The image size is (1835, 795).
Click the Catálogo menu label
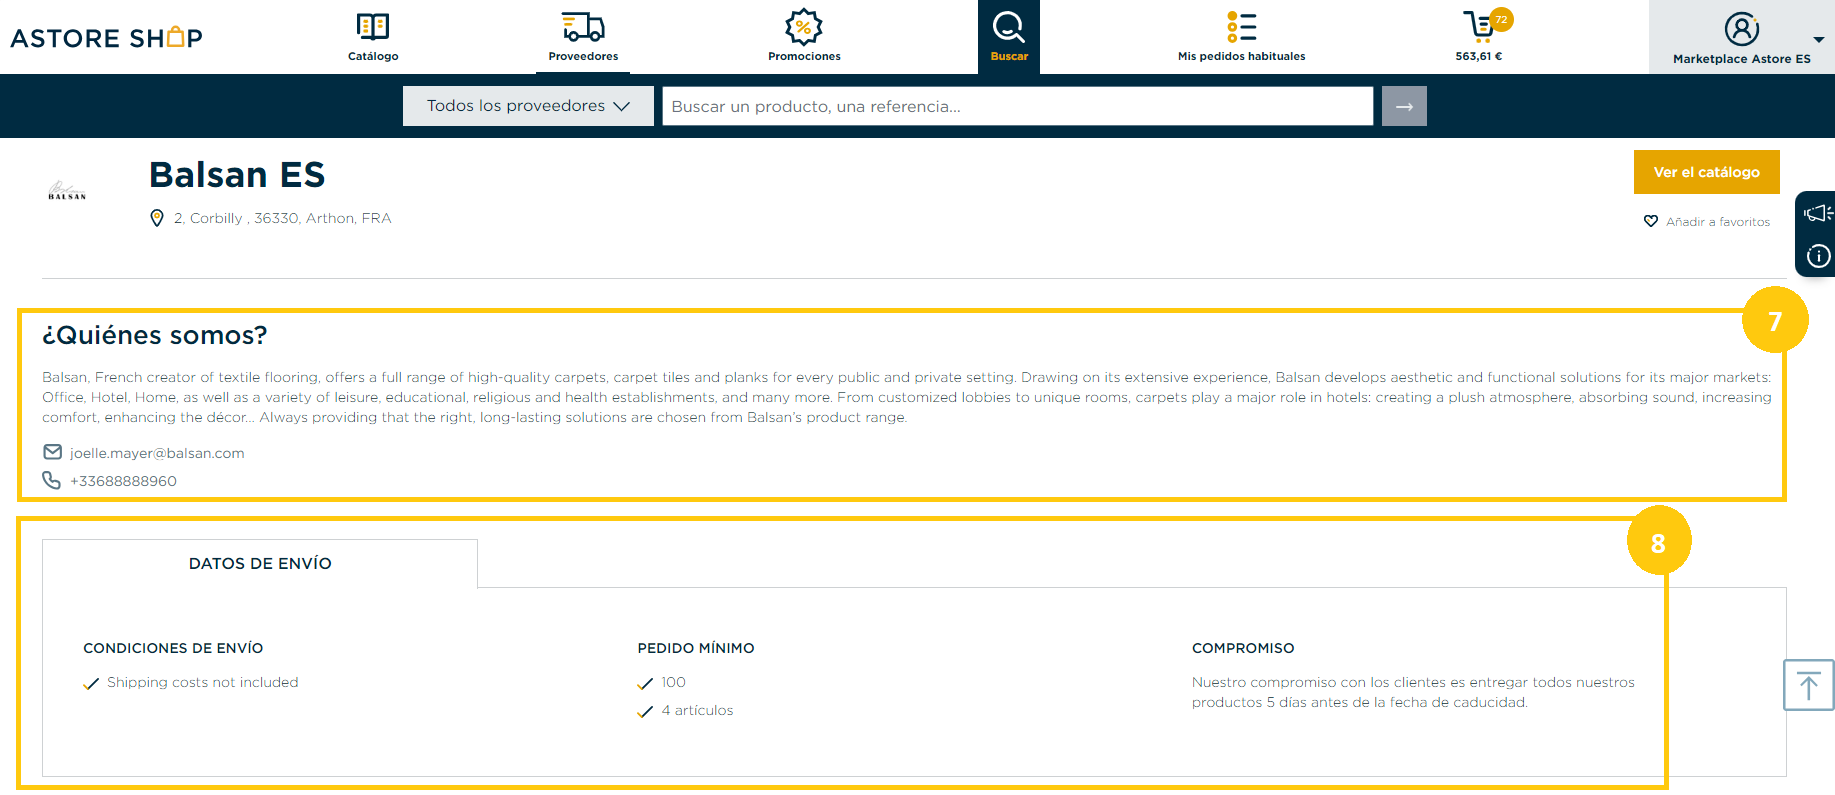[373, 56]
